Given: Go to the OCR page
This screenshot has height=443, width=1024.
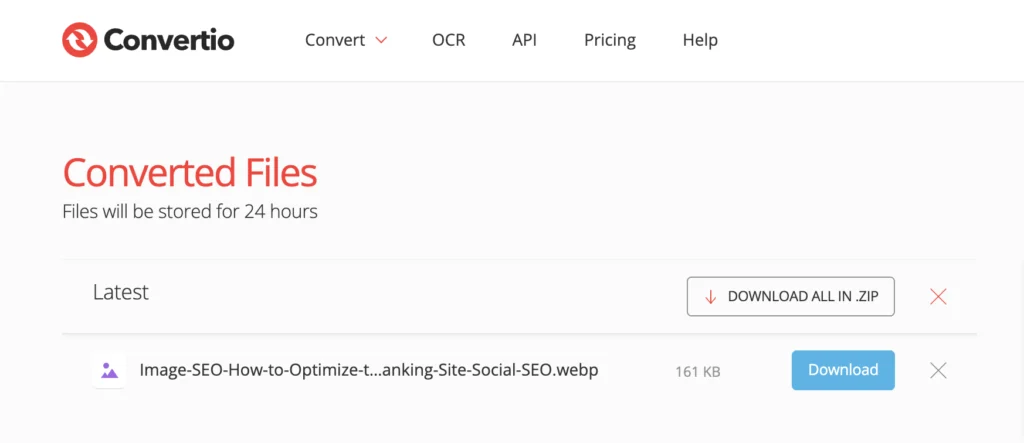Looking at the screenshot, I should pos(448,40).
